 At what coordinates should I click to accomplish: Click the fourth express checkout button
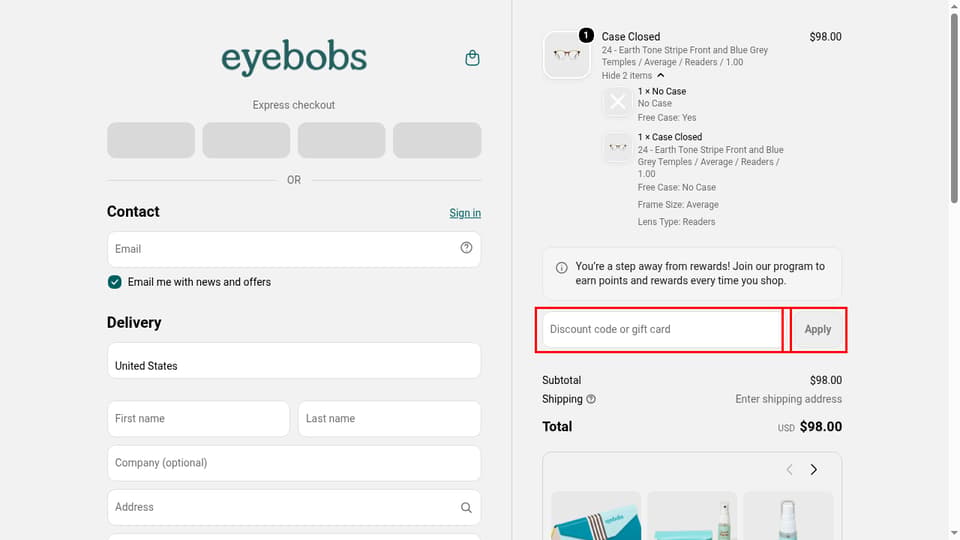tap(437, 140)
